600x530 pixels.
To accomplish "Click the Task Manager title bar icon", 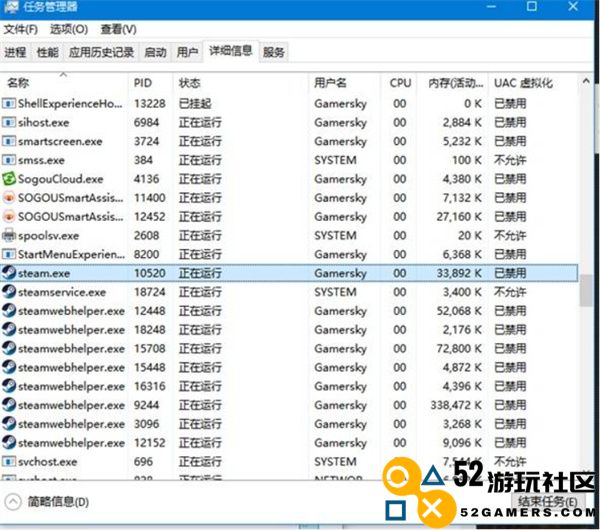I will coord(11,7).
